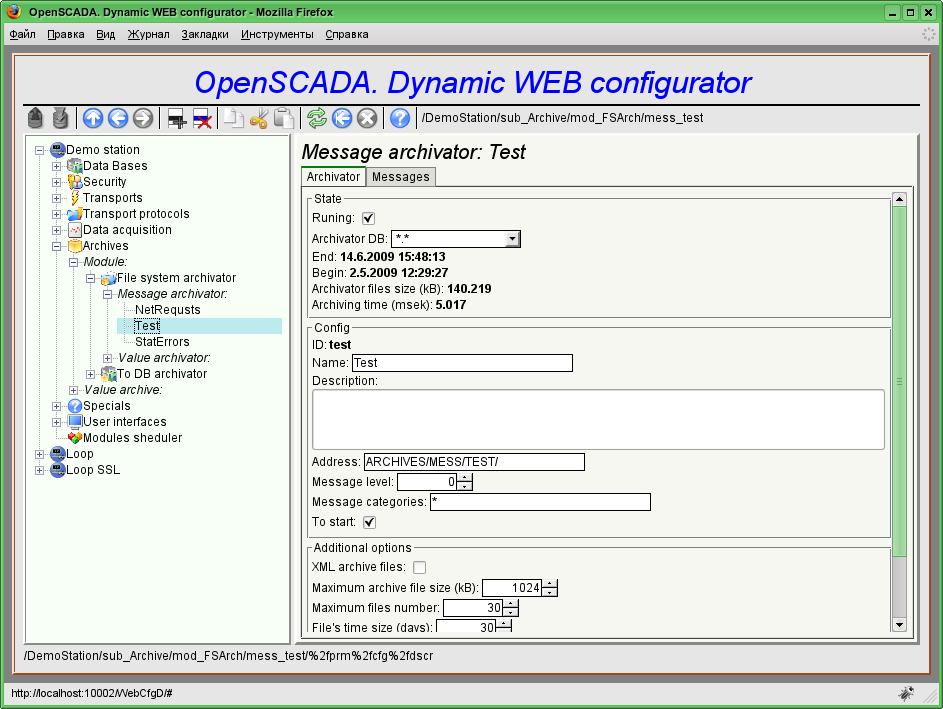Open the Закладки menu
The height and width of the screenshot is (709, 943).
205,34
